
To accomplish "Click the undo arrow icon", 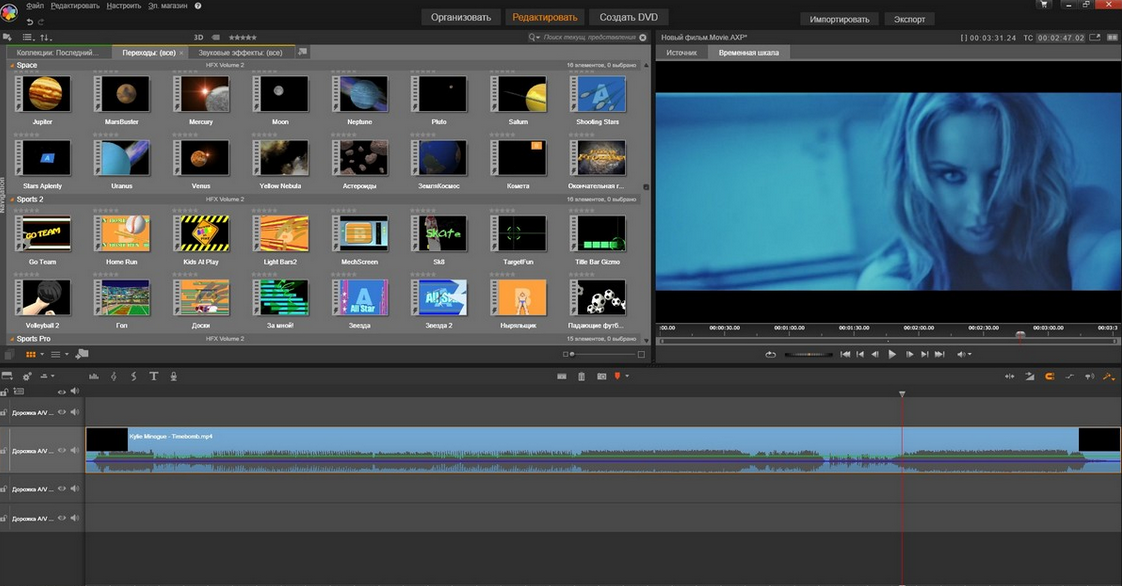I will point(30,21).
